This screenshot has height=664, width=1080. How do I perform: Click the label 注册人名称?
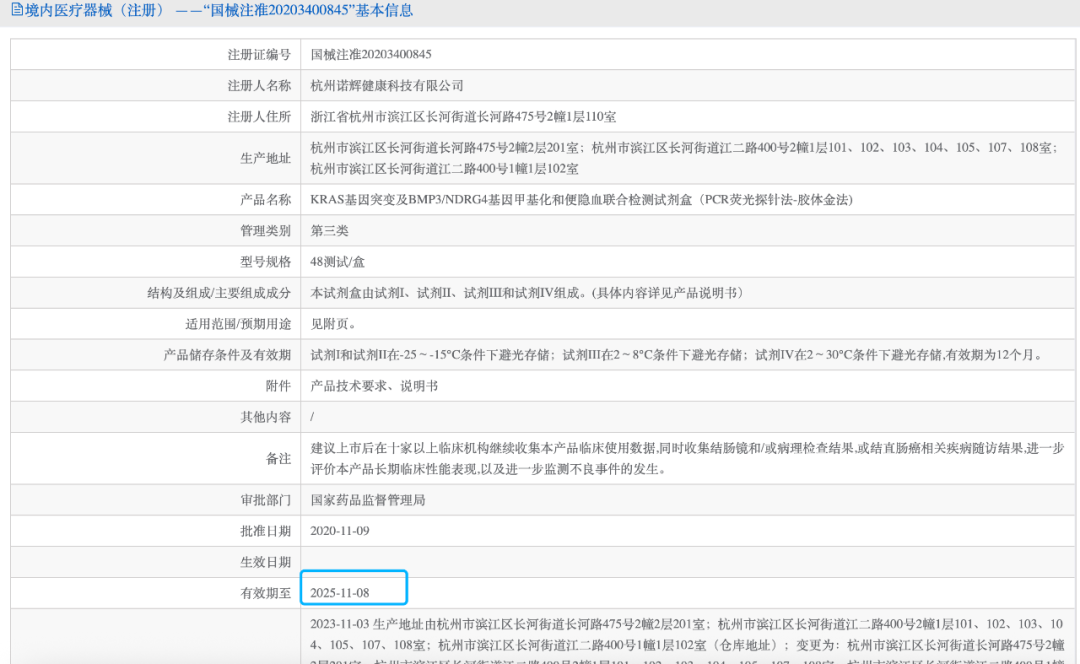click(x=259, y=85)
